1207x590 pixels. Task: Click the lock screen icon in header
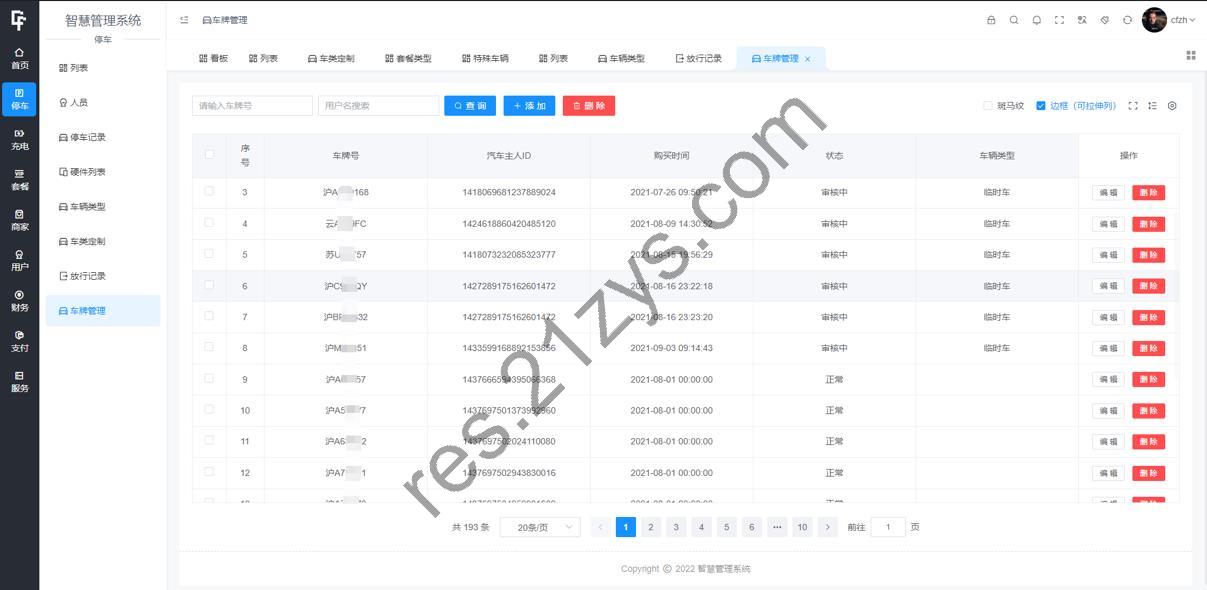coord(991,20)
